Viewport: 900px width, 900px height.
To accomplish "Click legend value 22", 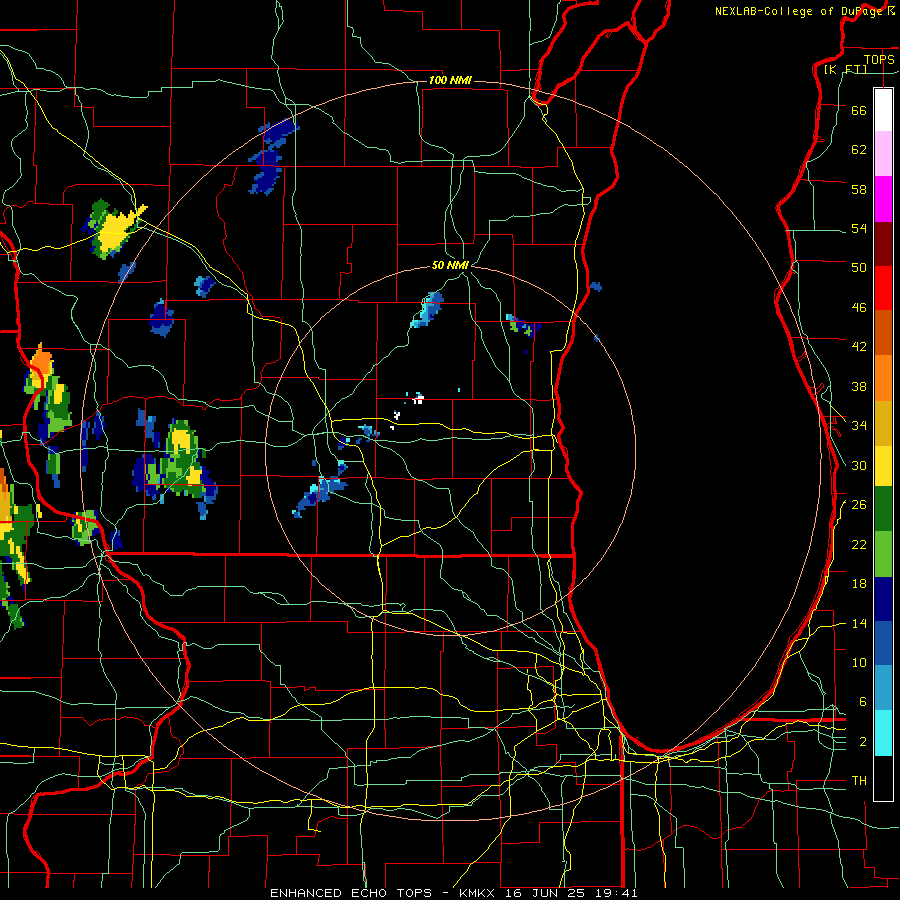I will click(x=859, y=544).
